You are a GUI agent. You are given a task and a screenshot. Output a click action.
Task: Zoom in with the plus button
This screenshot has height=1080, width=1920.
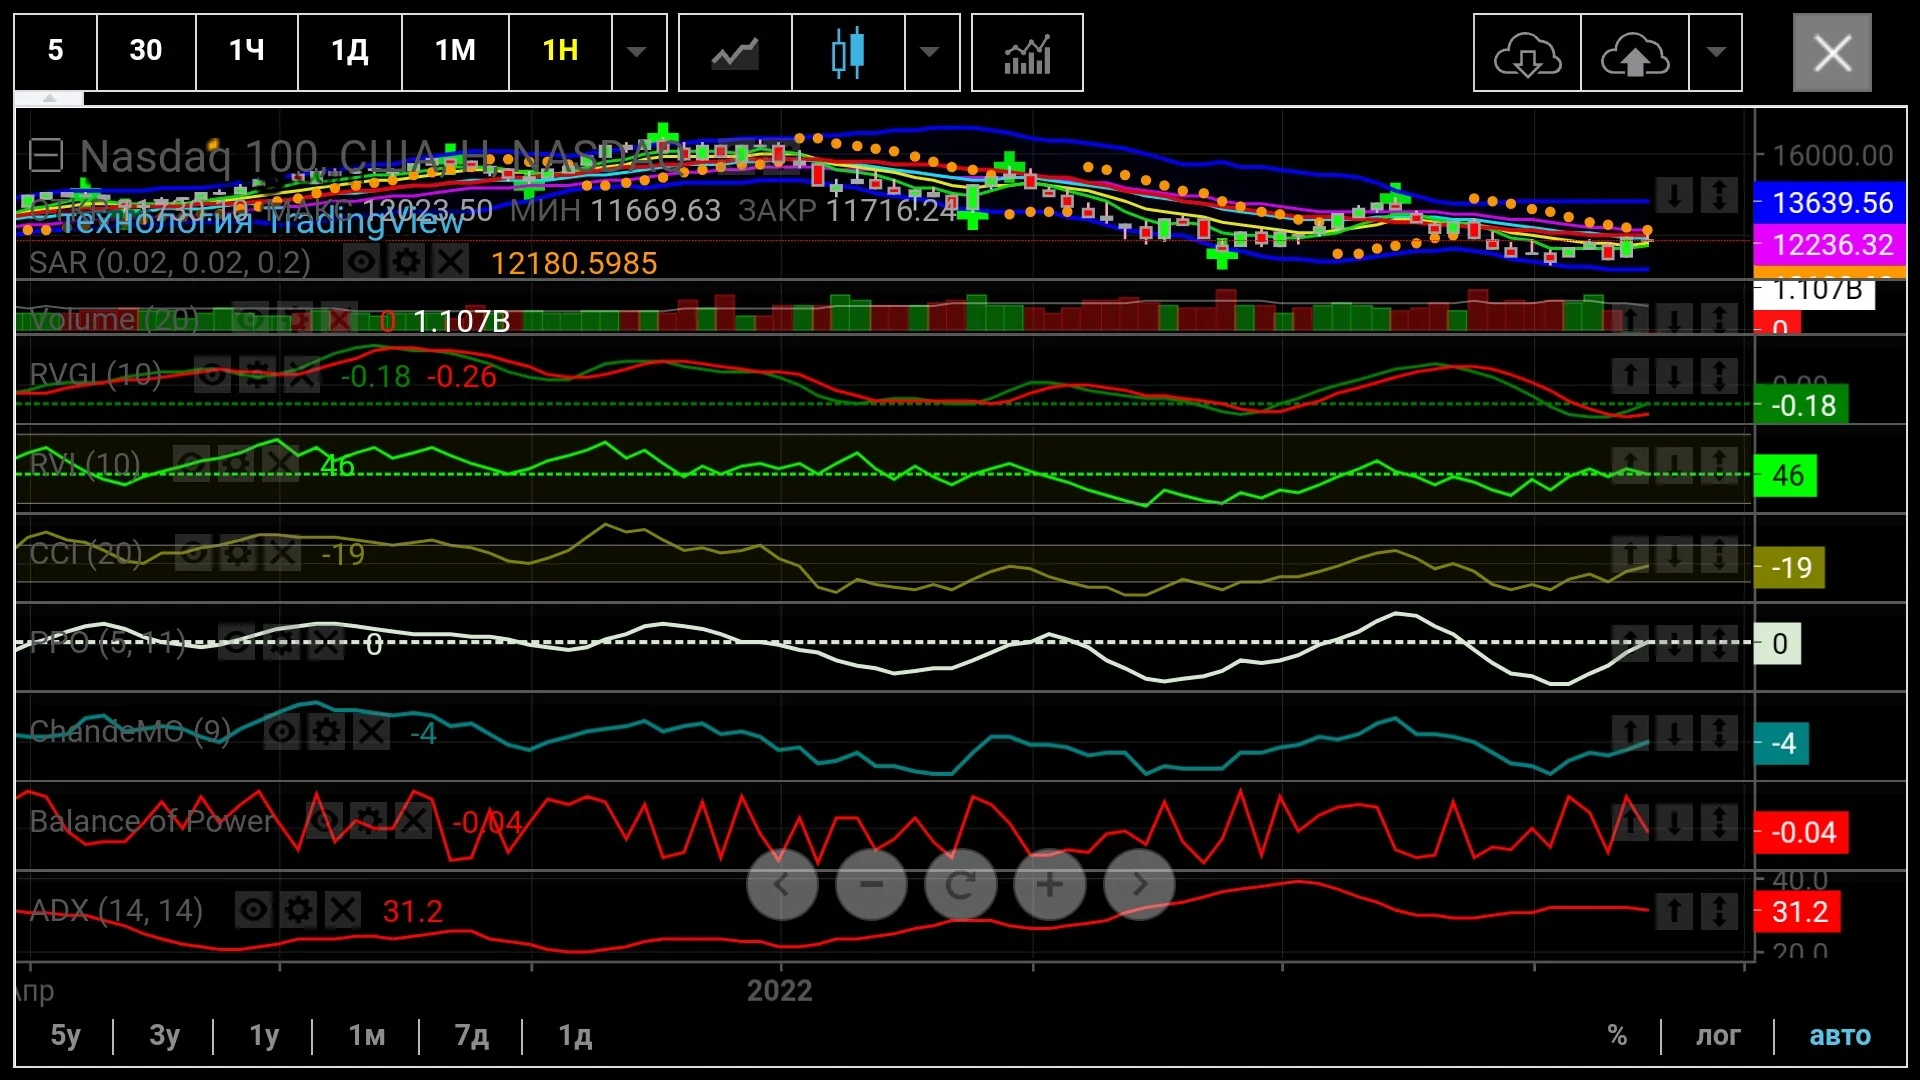[1049, 885]
